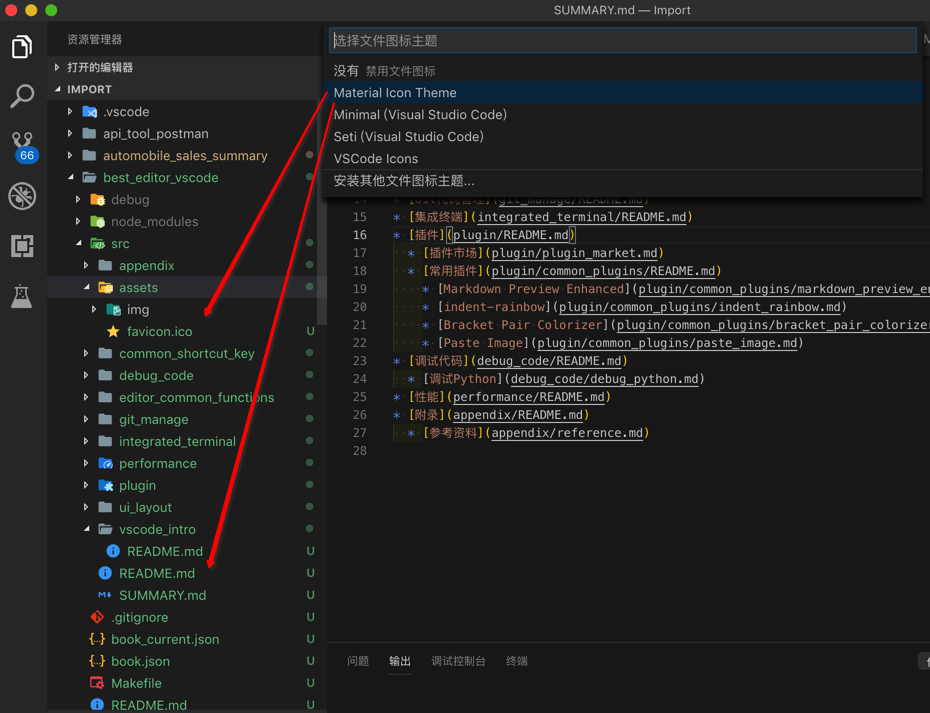Image resolution: width=930 pixels, height=713 pixels.
Task: Select Material Icon Theme
Action: coord(623,93)
